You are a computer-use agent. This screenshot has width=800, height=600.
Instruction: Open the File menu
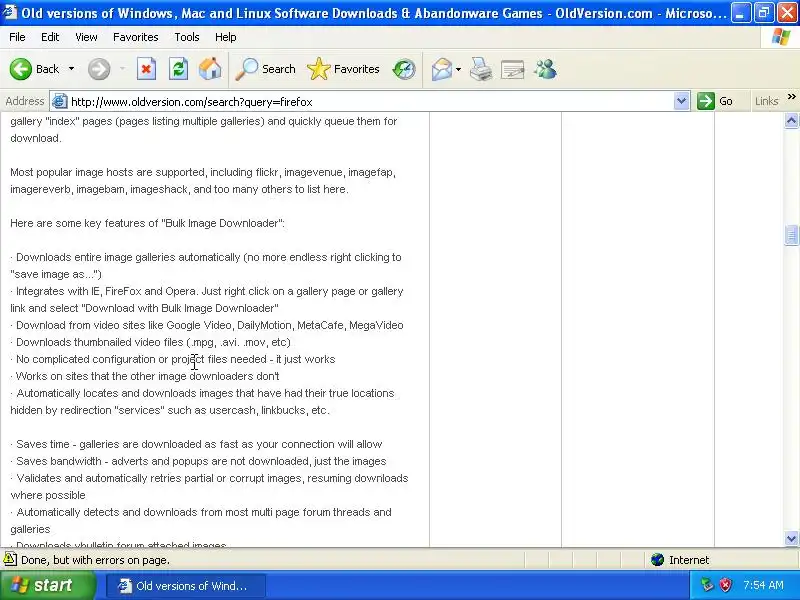[17, 37]
